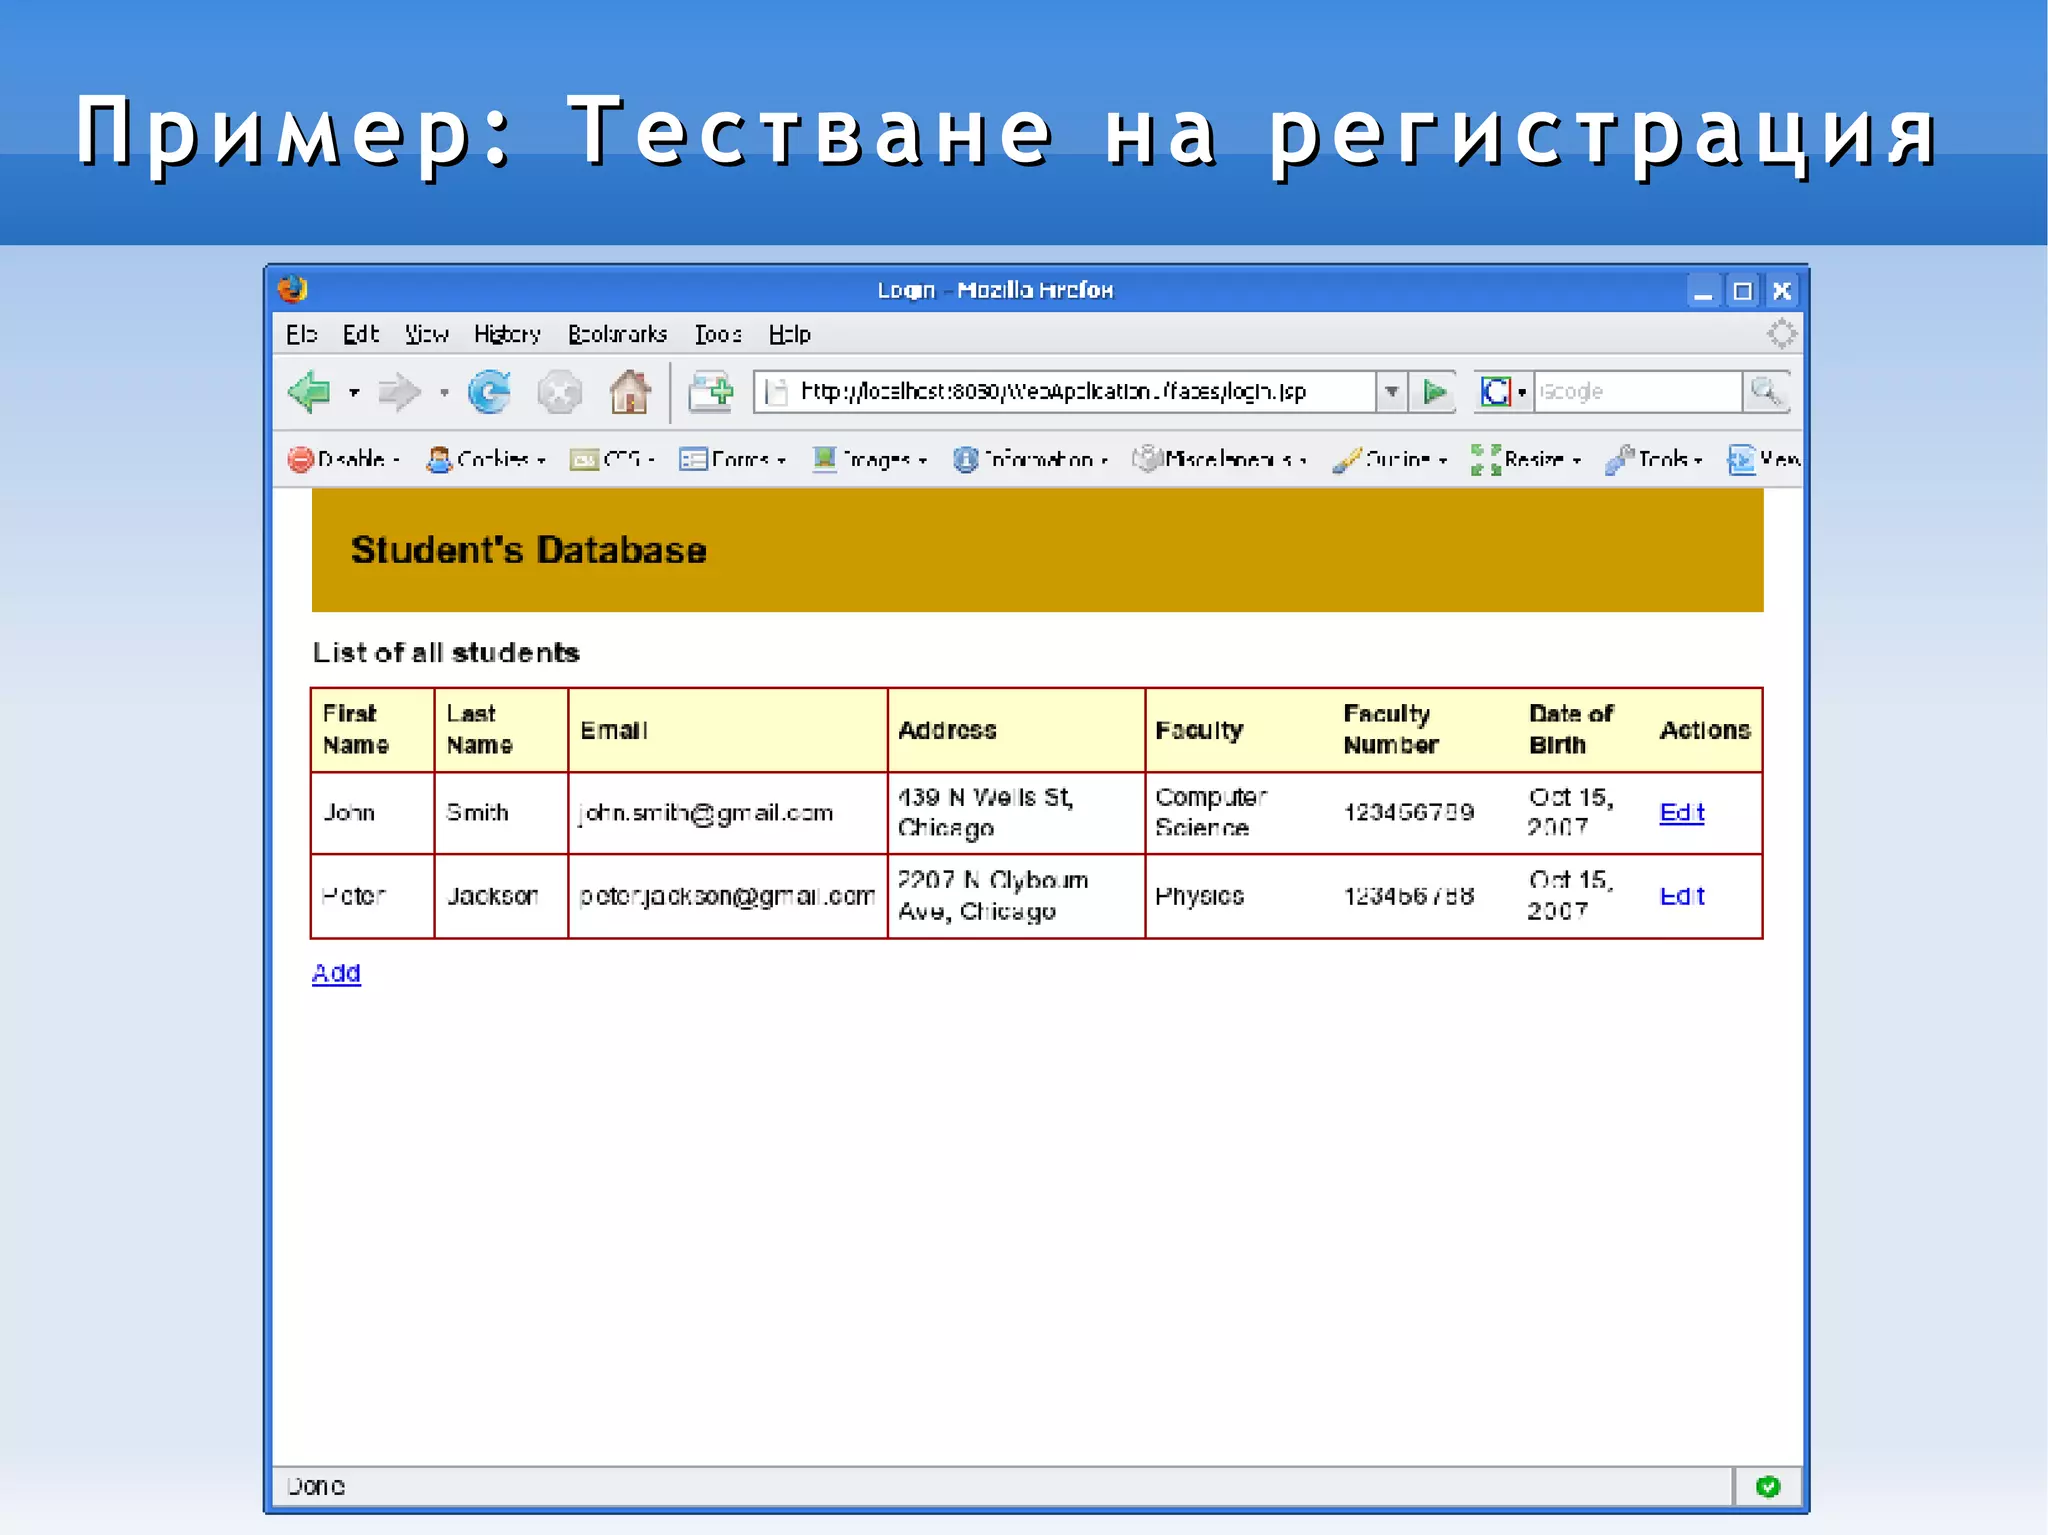Image resolution: width=2048 pixels, height=1535 pixels.
Task: Close the Firefox window
Action: click(x=1781, y=291)
